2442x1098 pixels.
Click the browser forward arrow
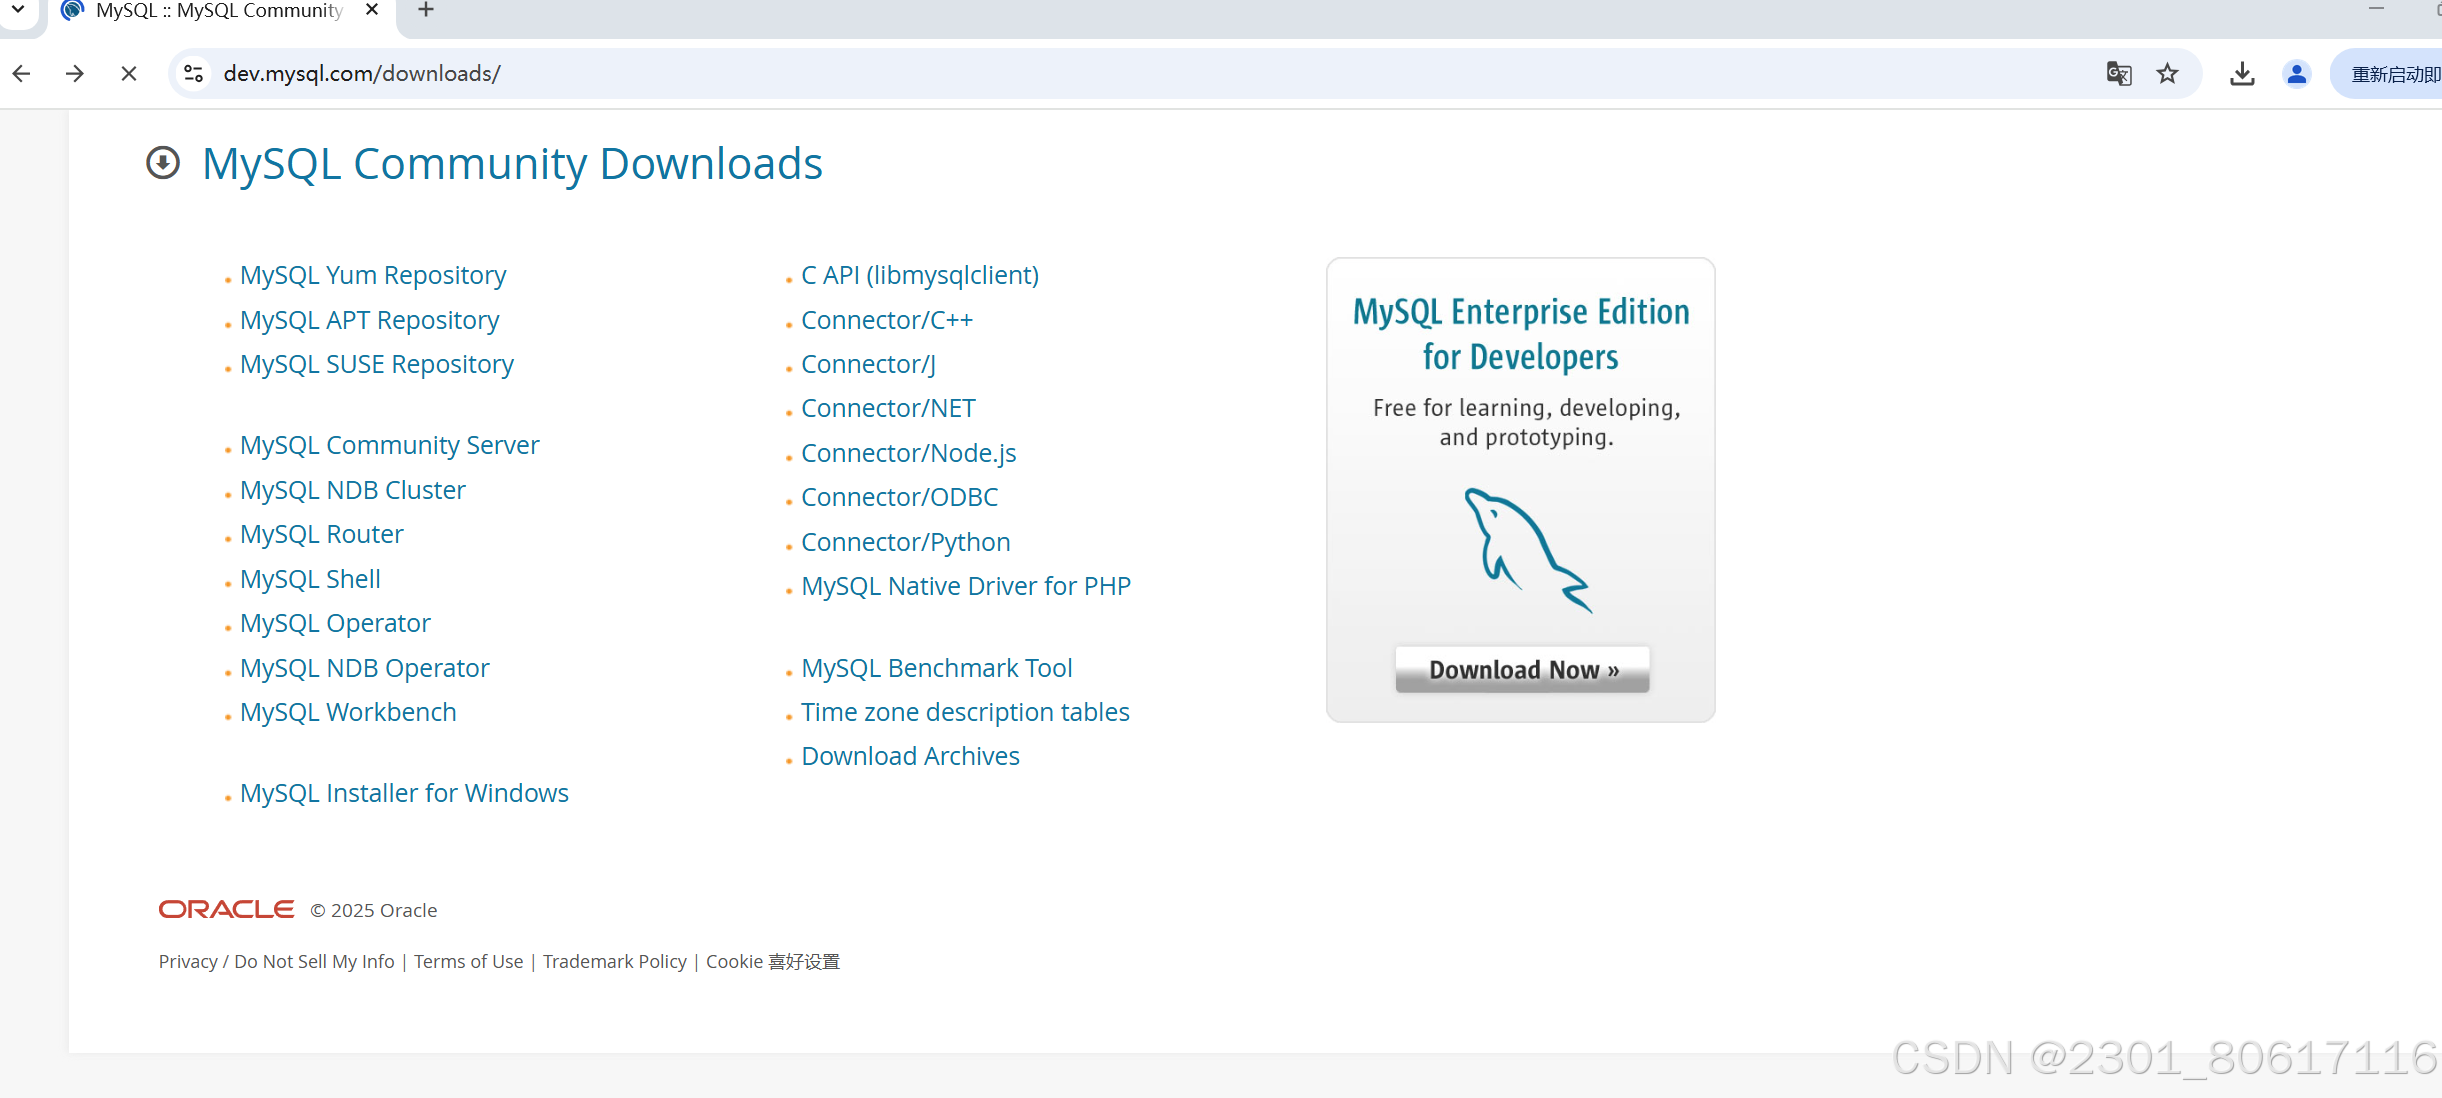tap(75, 73)
